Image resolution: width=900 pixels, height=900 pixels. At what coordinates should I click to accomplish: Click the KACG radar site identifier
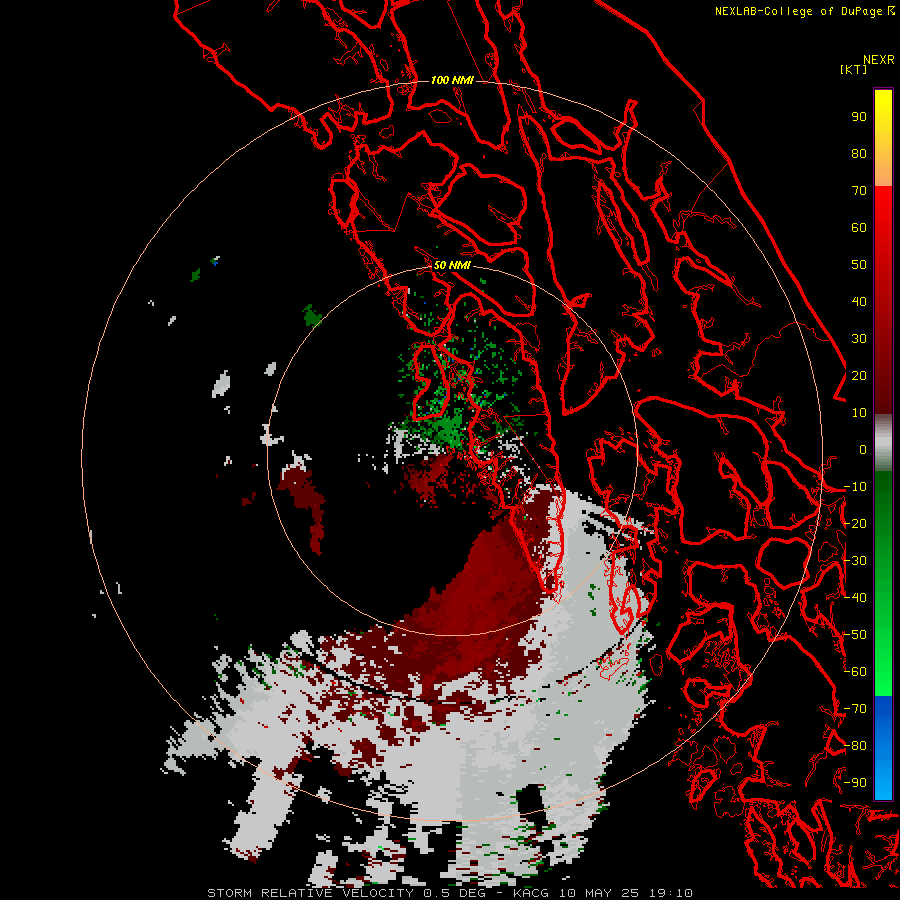[x=530, y=893]
